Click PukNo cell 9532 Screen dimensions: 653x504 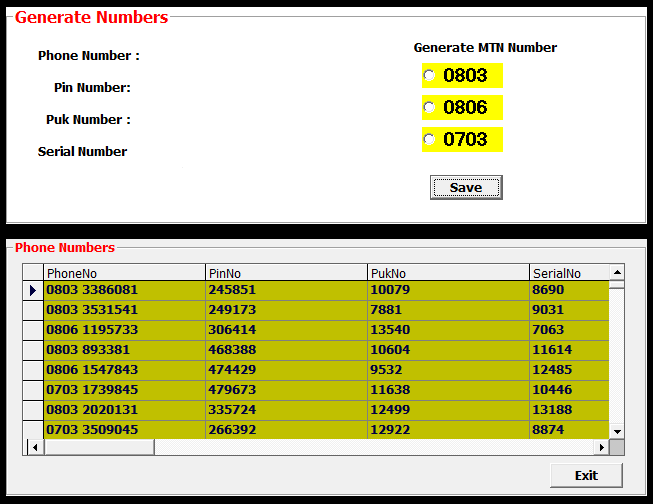[x=449, y=370]
